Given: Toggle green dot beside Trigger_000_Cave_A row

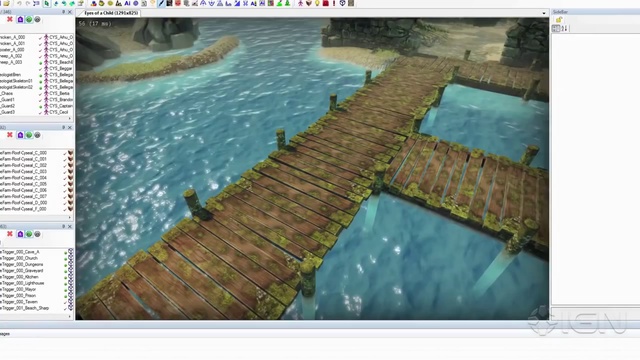Looking at the screenshot, I should 65,252.
